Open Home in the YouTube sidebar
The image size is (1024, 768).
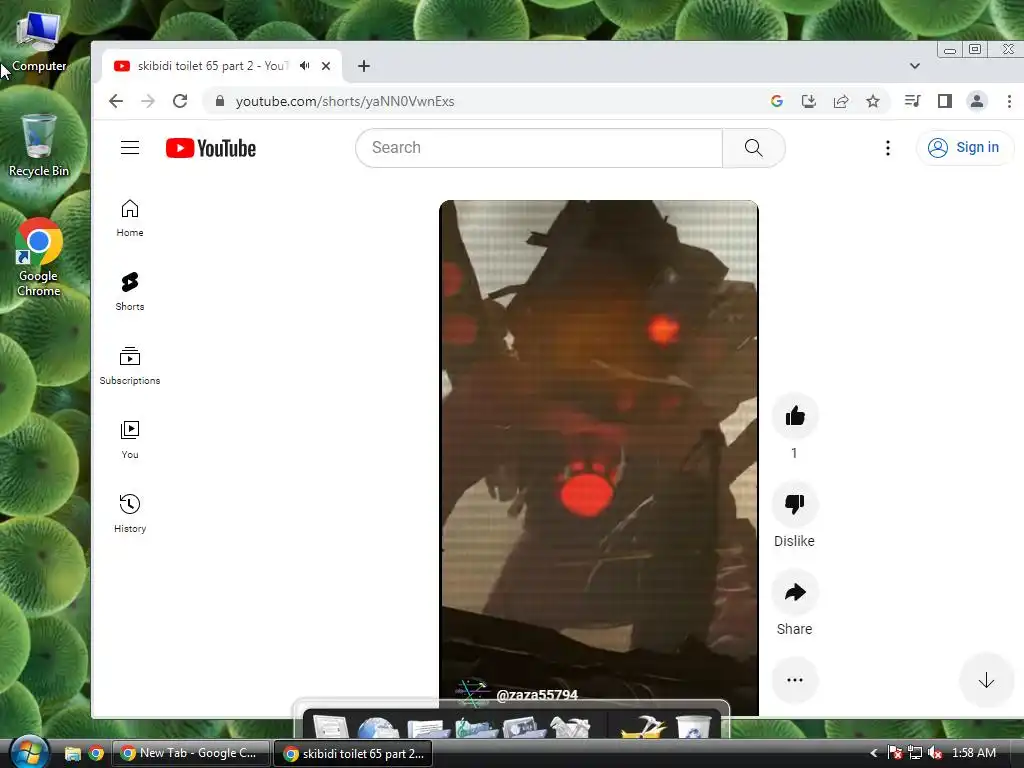point(130,218)
